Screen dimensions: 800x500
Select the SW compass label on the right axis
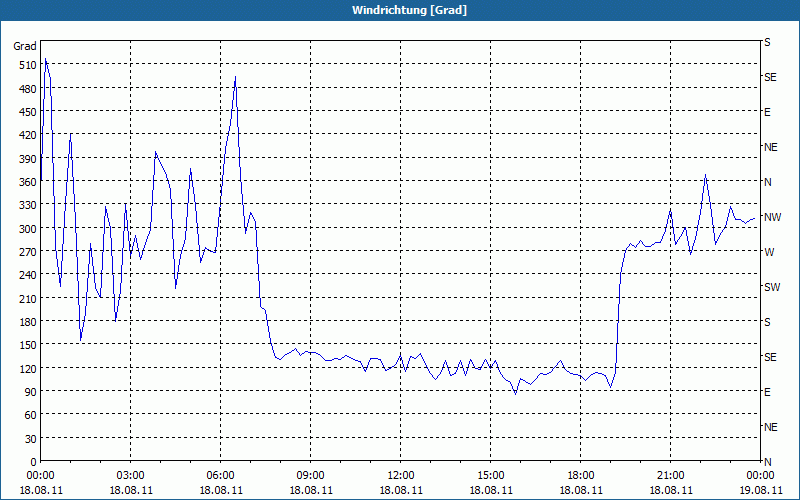772,287
